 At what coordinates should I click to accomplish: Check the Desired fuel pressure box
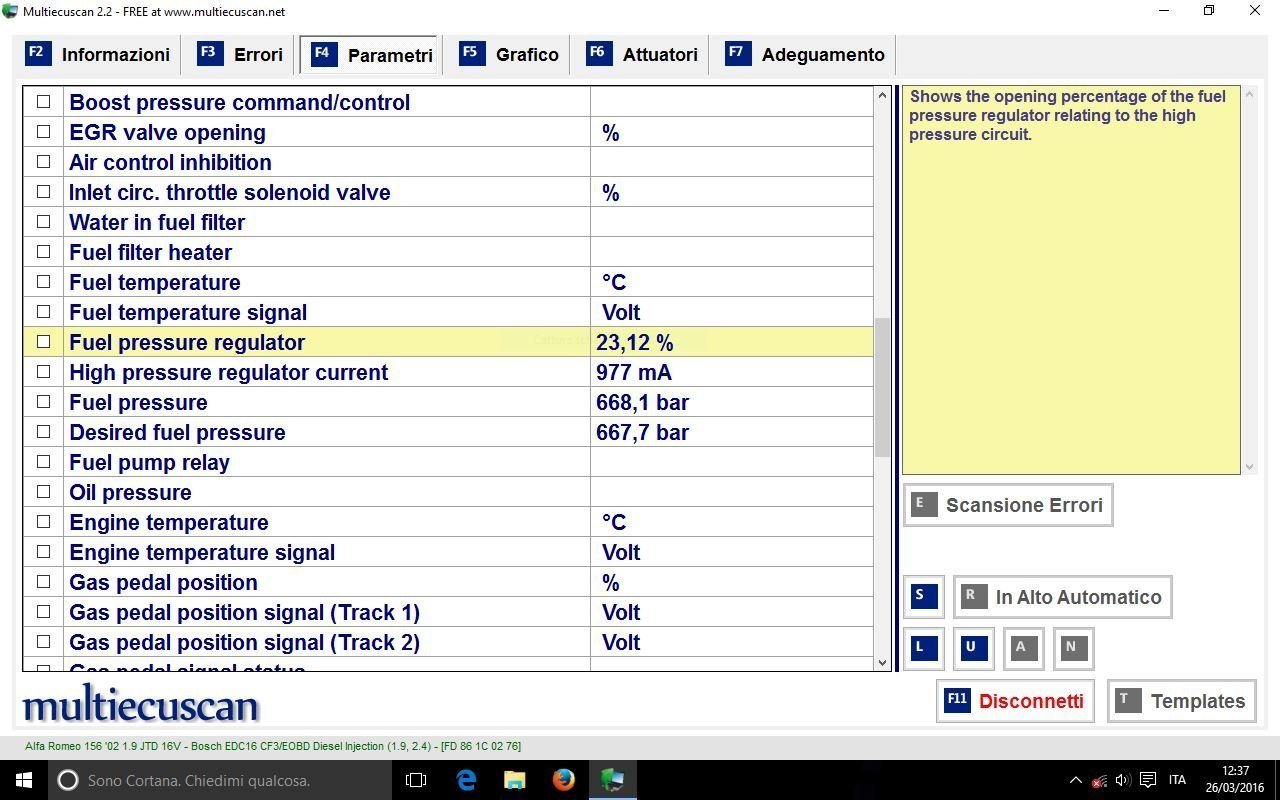pyautogui.click(x=43, y=431)
